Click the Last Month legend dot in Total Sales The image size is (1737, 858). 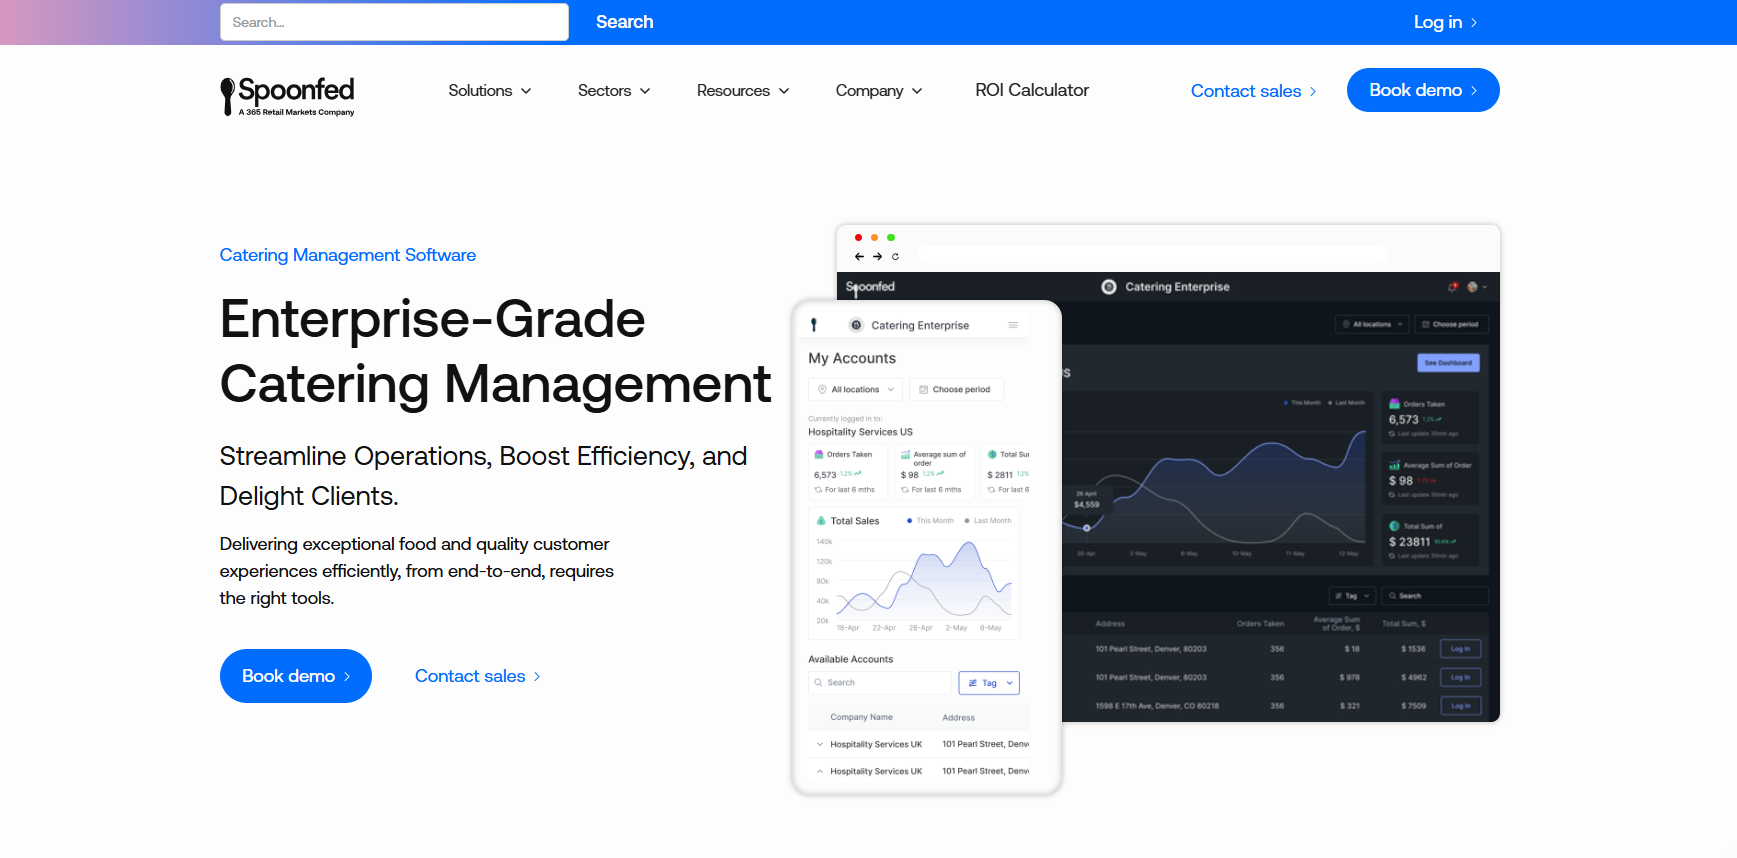click(x=967, y=521)
